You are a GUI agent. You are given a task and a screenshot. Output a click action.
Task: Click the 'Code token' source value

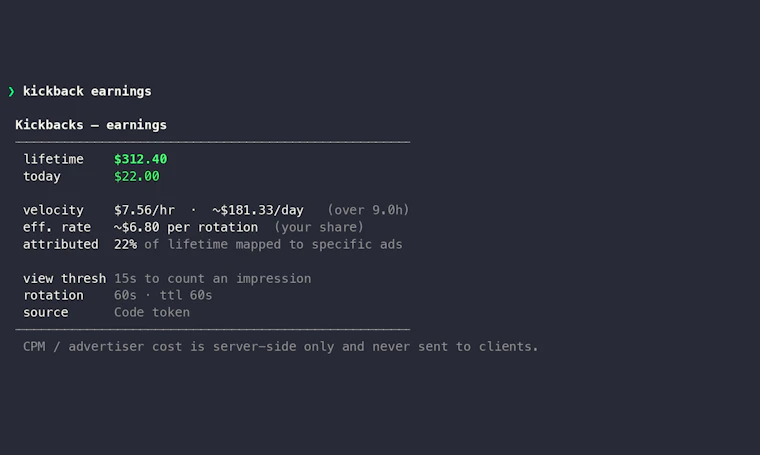tap(152, 312)
